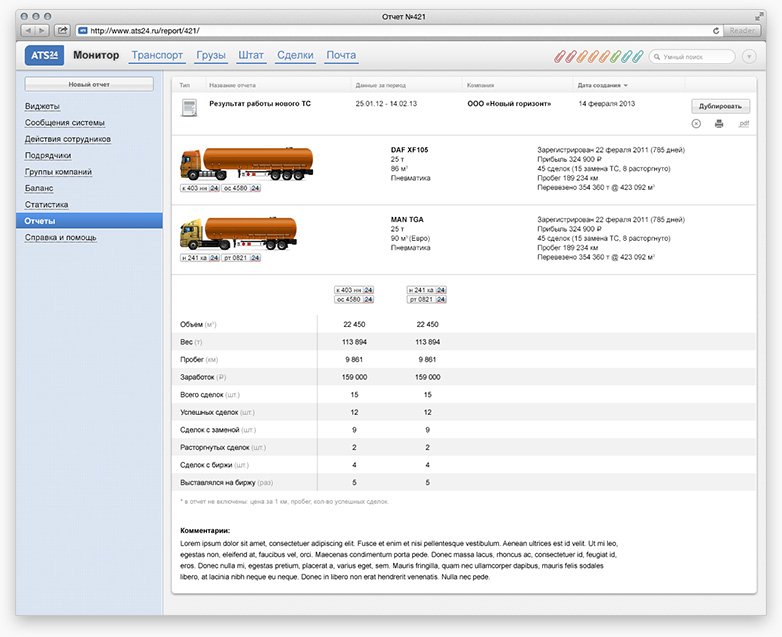
Task: Click plate ос 4580 under DAF truck
Action: tap(241, 188)
